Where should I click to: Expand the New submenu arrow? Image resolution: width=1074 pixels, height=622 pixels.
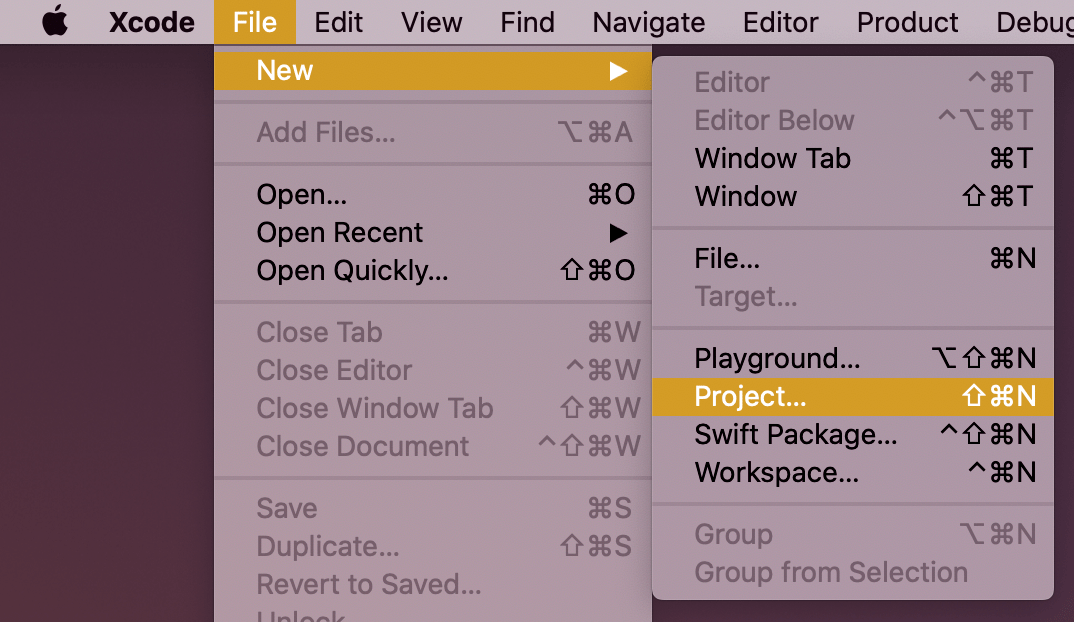619,70
